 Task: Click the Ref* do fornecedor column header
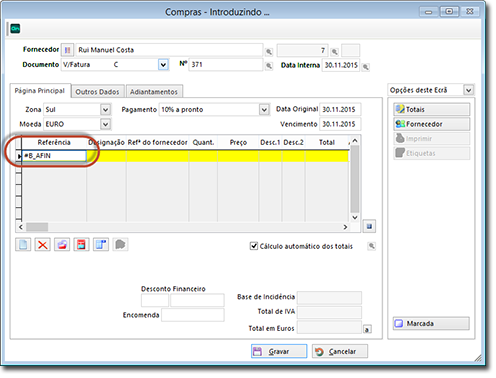point(158,143)
